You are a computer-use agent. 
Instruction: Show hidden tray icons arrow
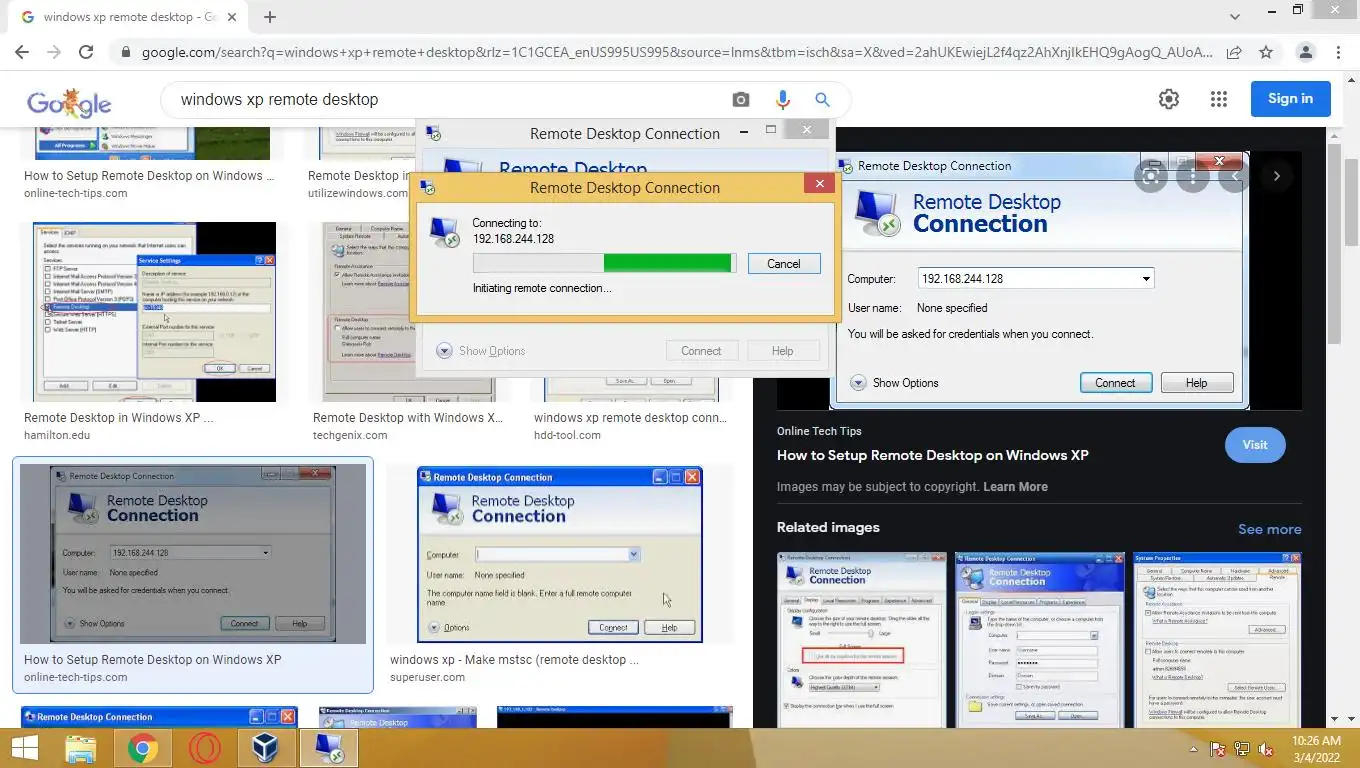(1193, 749)
